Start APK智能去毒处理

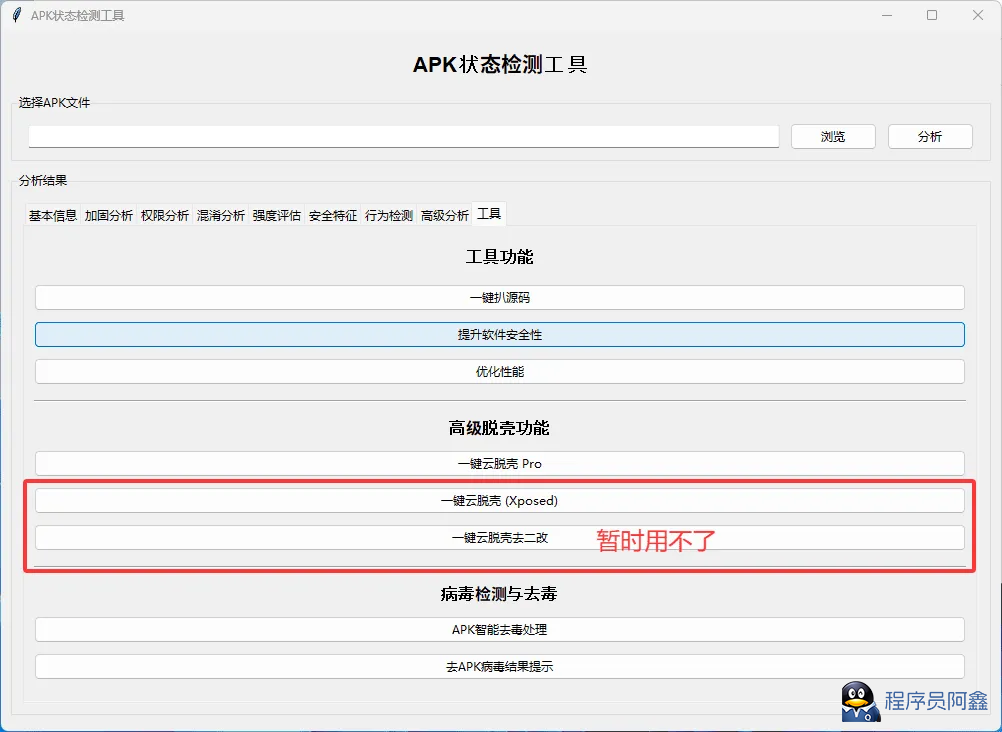499,629
